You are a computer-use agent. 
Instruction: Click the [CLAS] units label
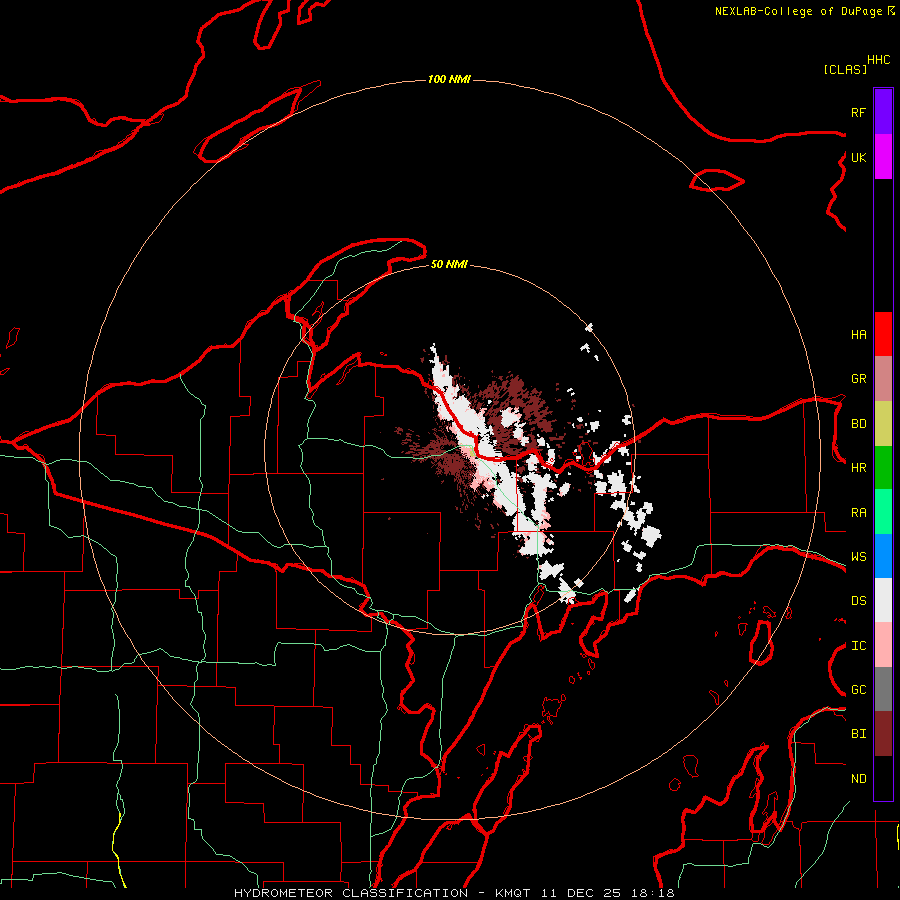coord(844,69)
